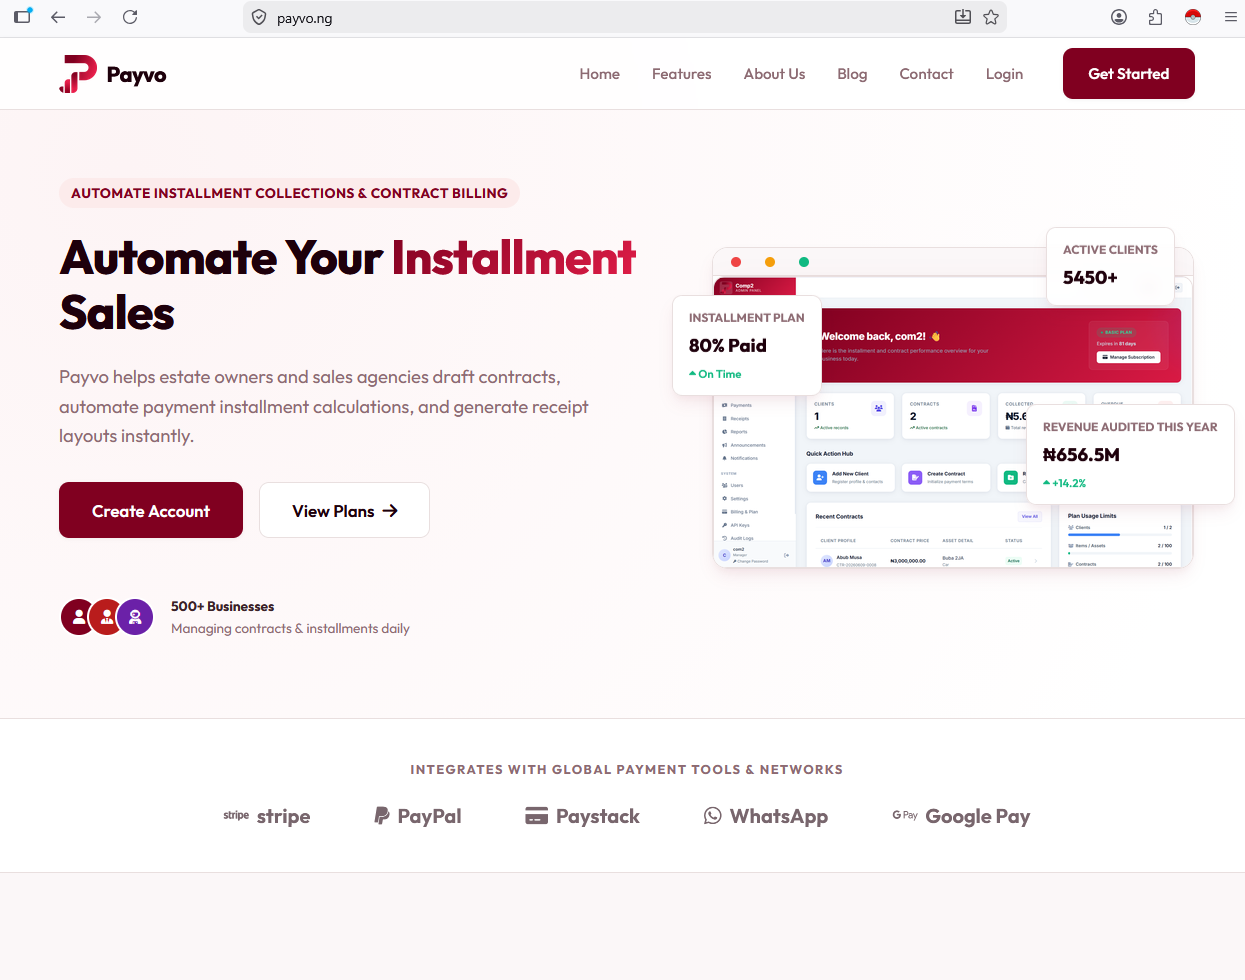Click the 'Active Clients 5450+' card

1110,266
